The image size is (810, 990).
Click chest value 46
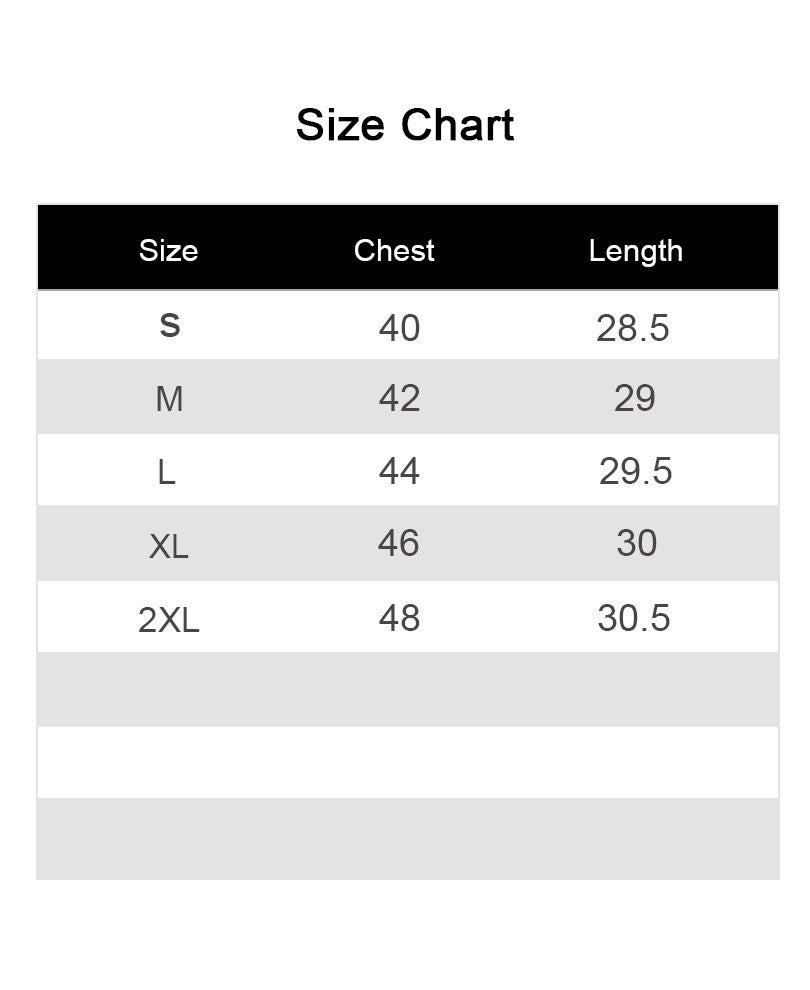click(398, 543)
